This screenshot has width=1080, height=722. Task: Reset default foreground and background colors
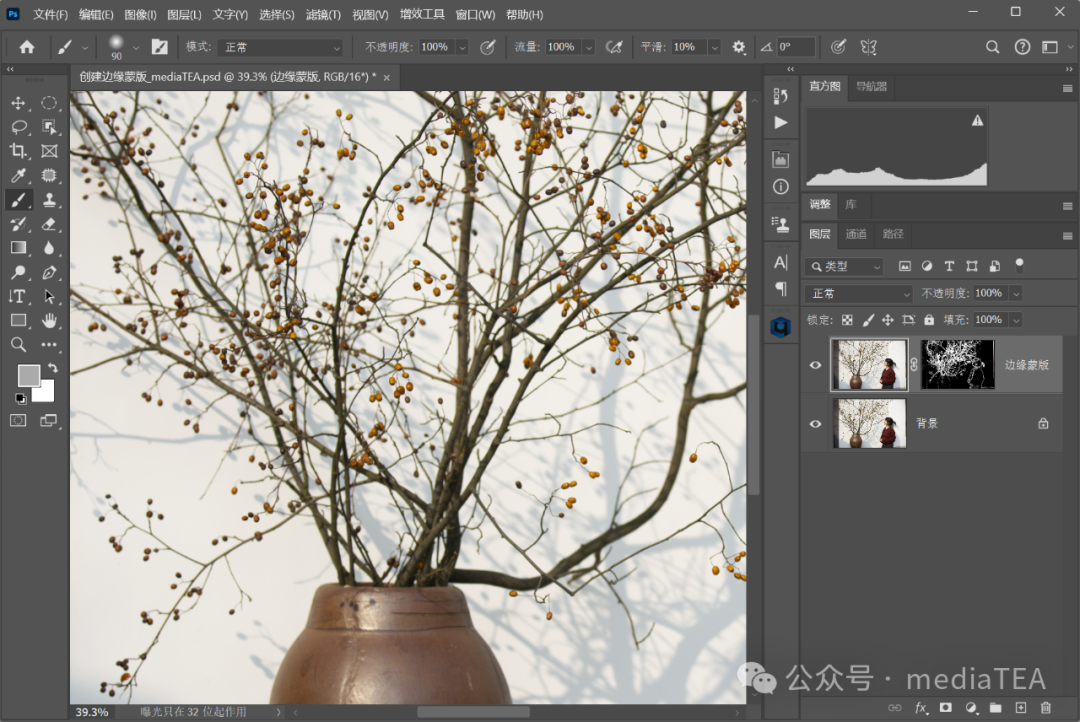21,398
